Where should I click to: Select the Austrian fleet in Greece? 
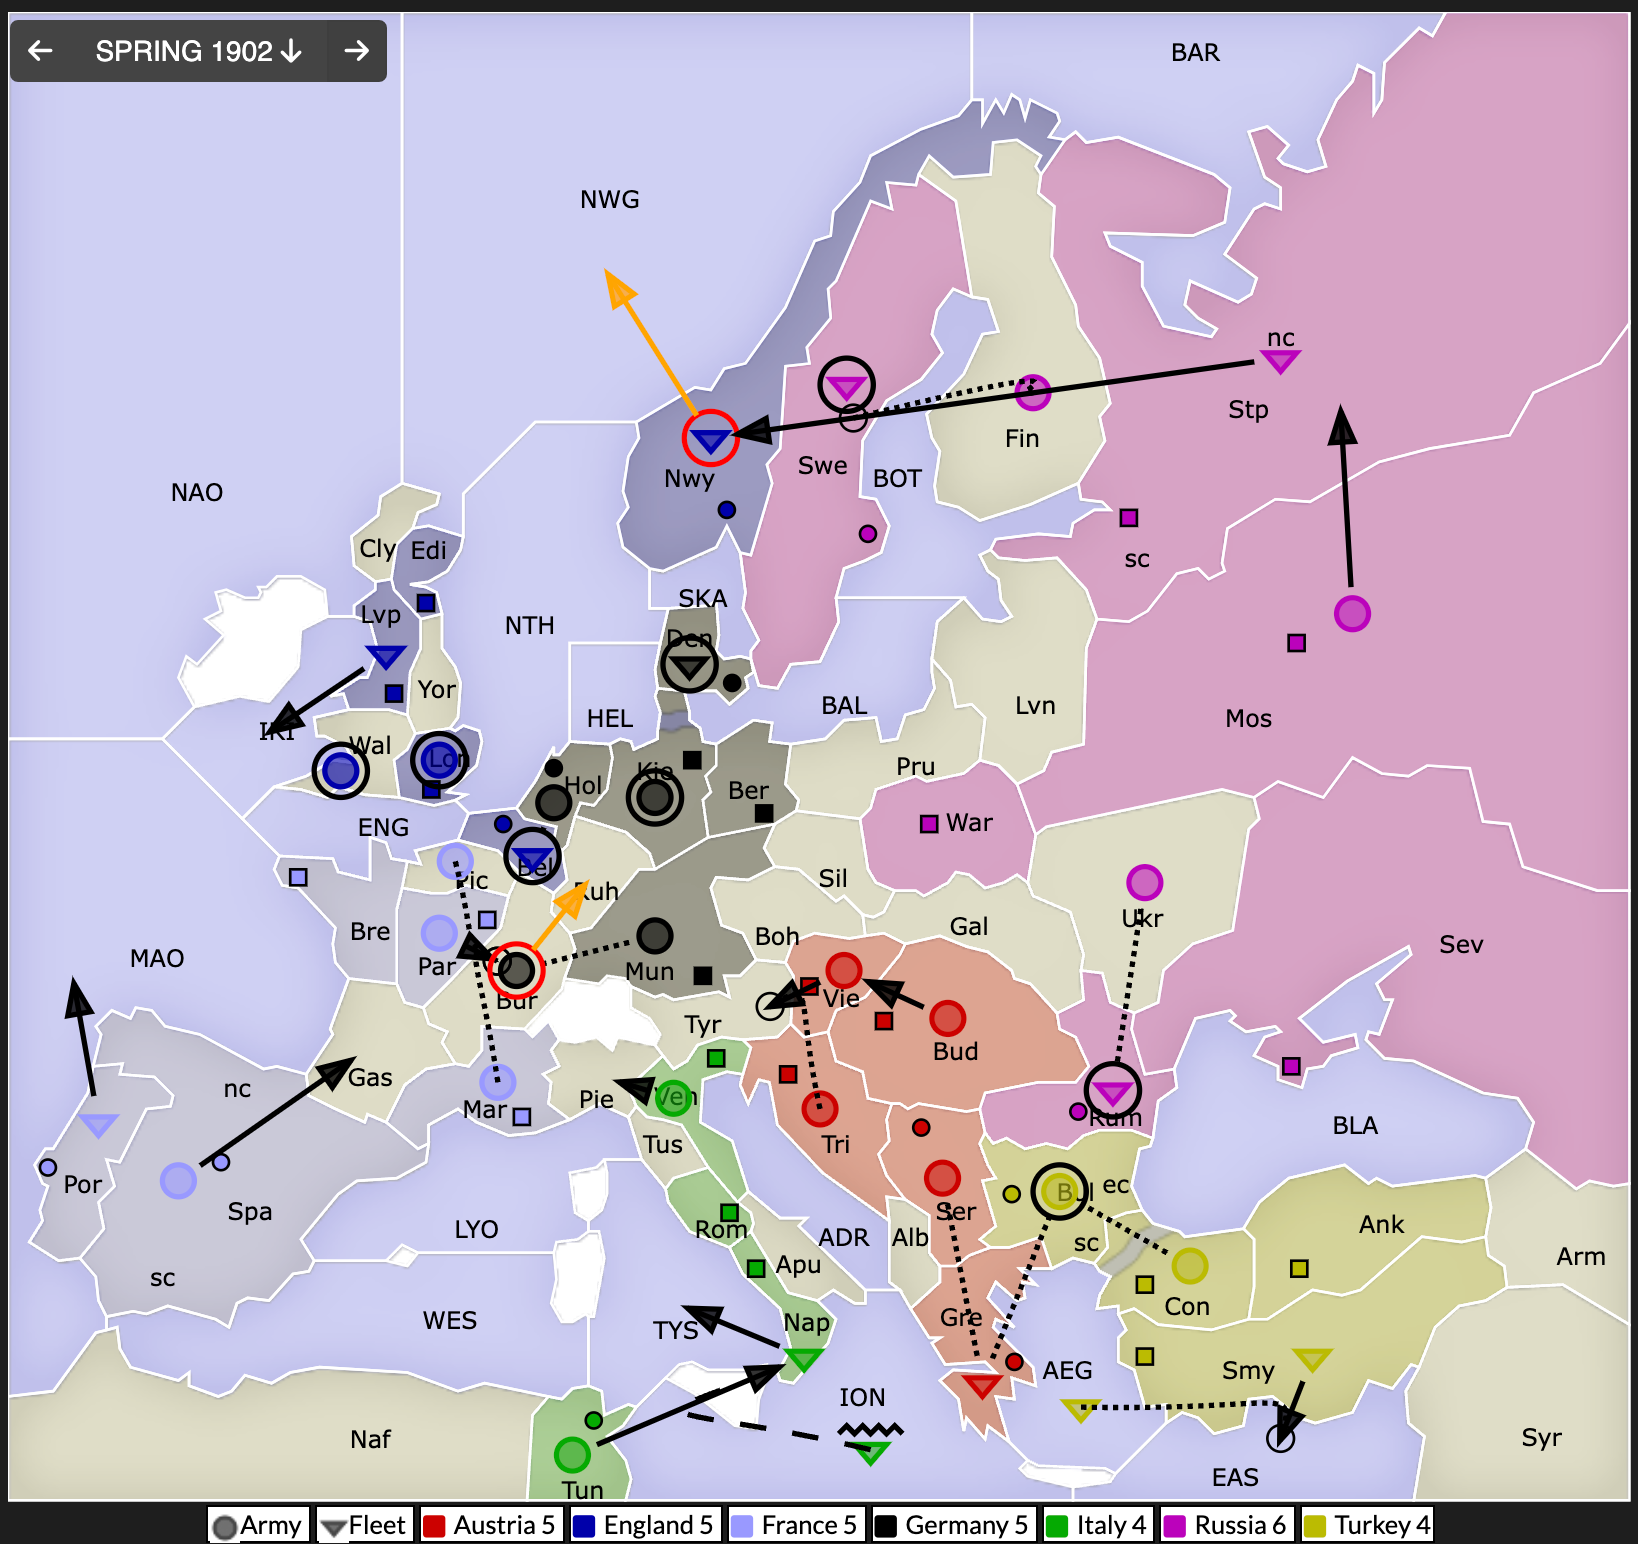coord(981,1385)
